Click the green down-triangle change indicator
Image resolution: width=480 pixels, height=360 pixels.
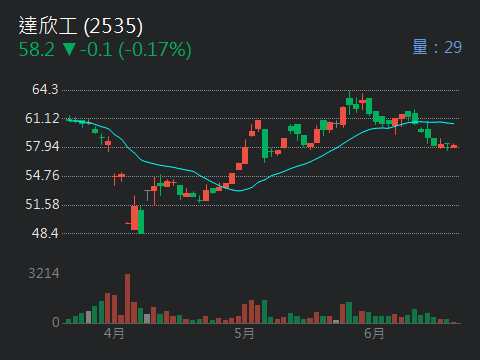click(69, 49)
